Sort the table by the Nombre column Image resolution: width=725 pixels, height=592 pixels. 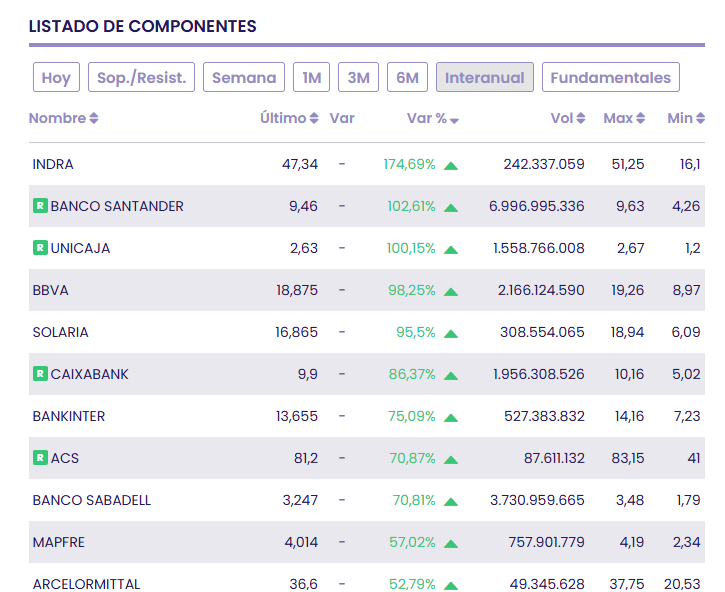pos(63,118)
